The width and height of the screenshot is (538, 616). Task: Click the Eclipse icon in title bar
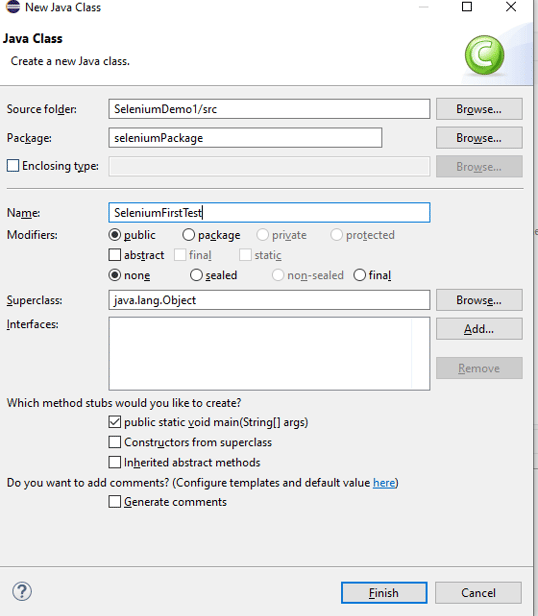[x=13, y=7]
